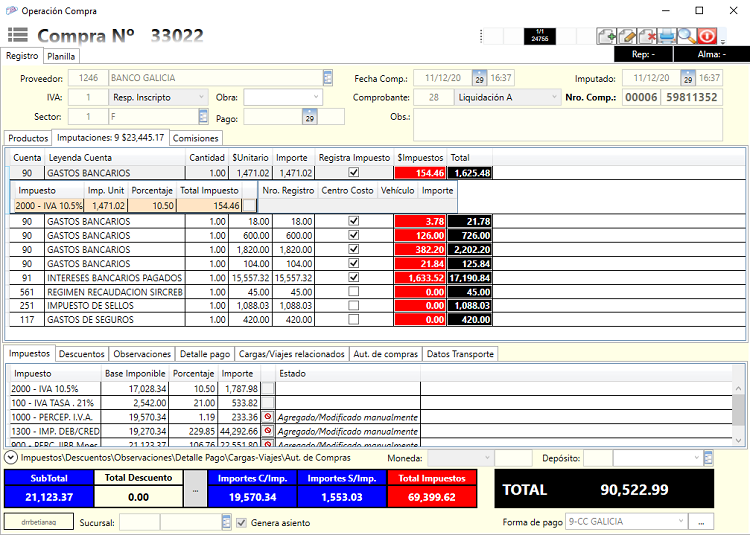Click the red icon on IMP. DEB/CRED row

(268, 431)
